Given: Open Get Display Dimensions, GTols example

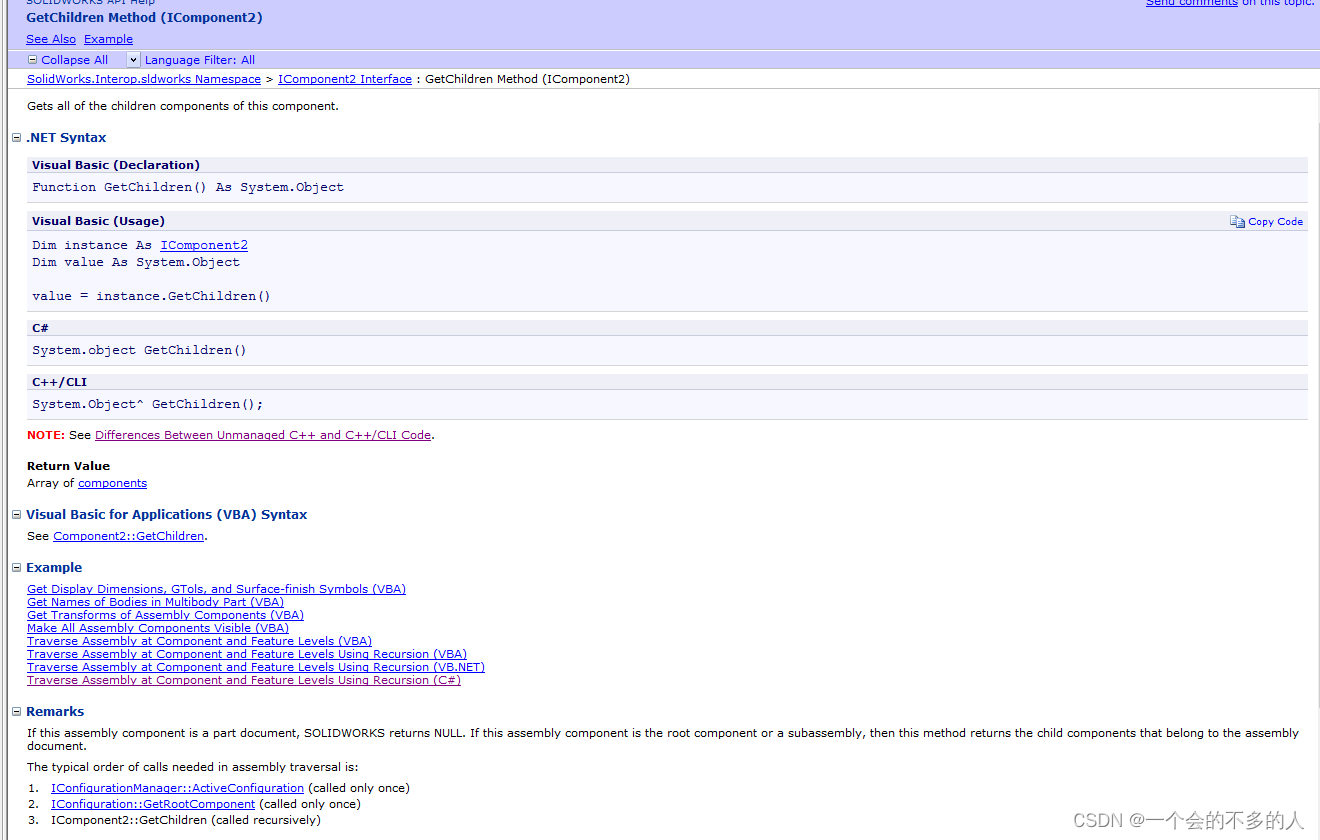Looking at the screenshot, I should pyautogui.click(x=216, y=589).
